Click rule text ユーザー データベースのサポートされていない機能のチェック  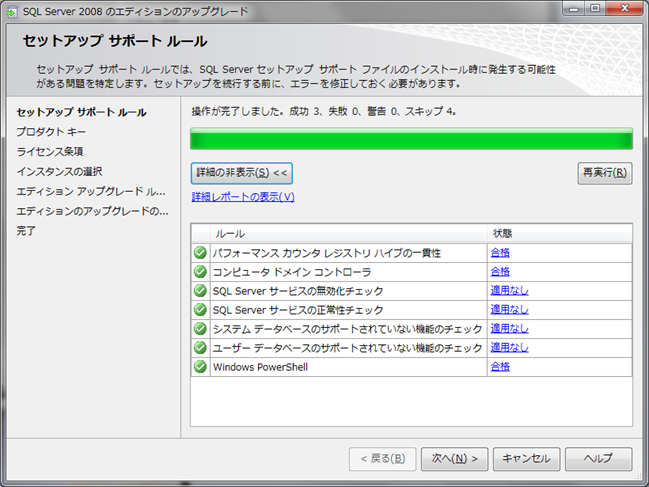(x=347, y=348)
